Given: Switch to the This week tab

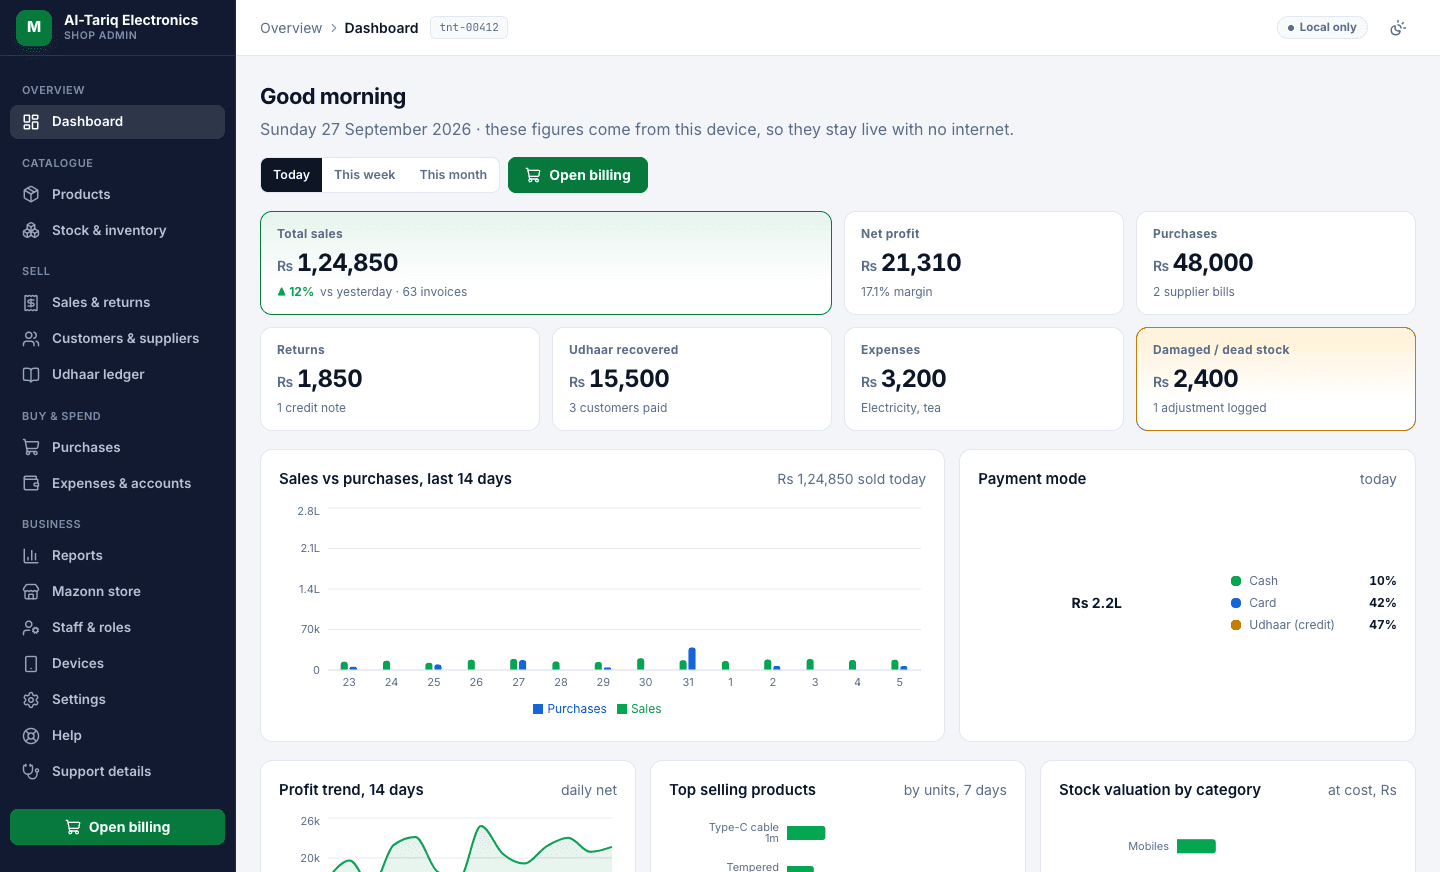Looking at the screenshot, I should click(x=364, y=175).
